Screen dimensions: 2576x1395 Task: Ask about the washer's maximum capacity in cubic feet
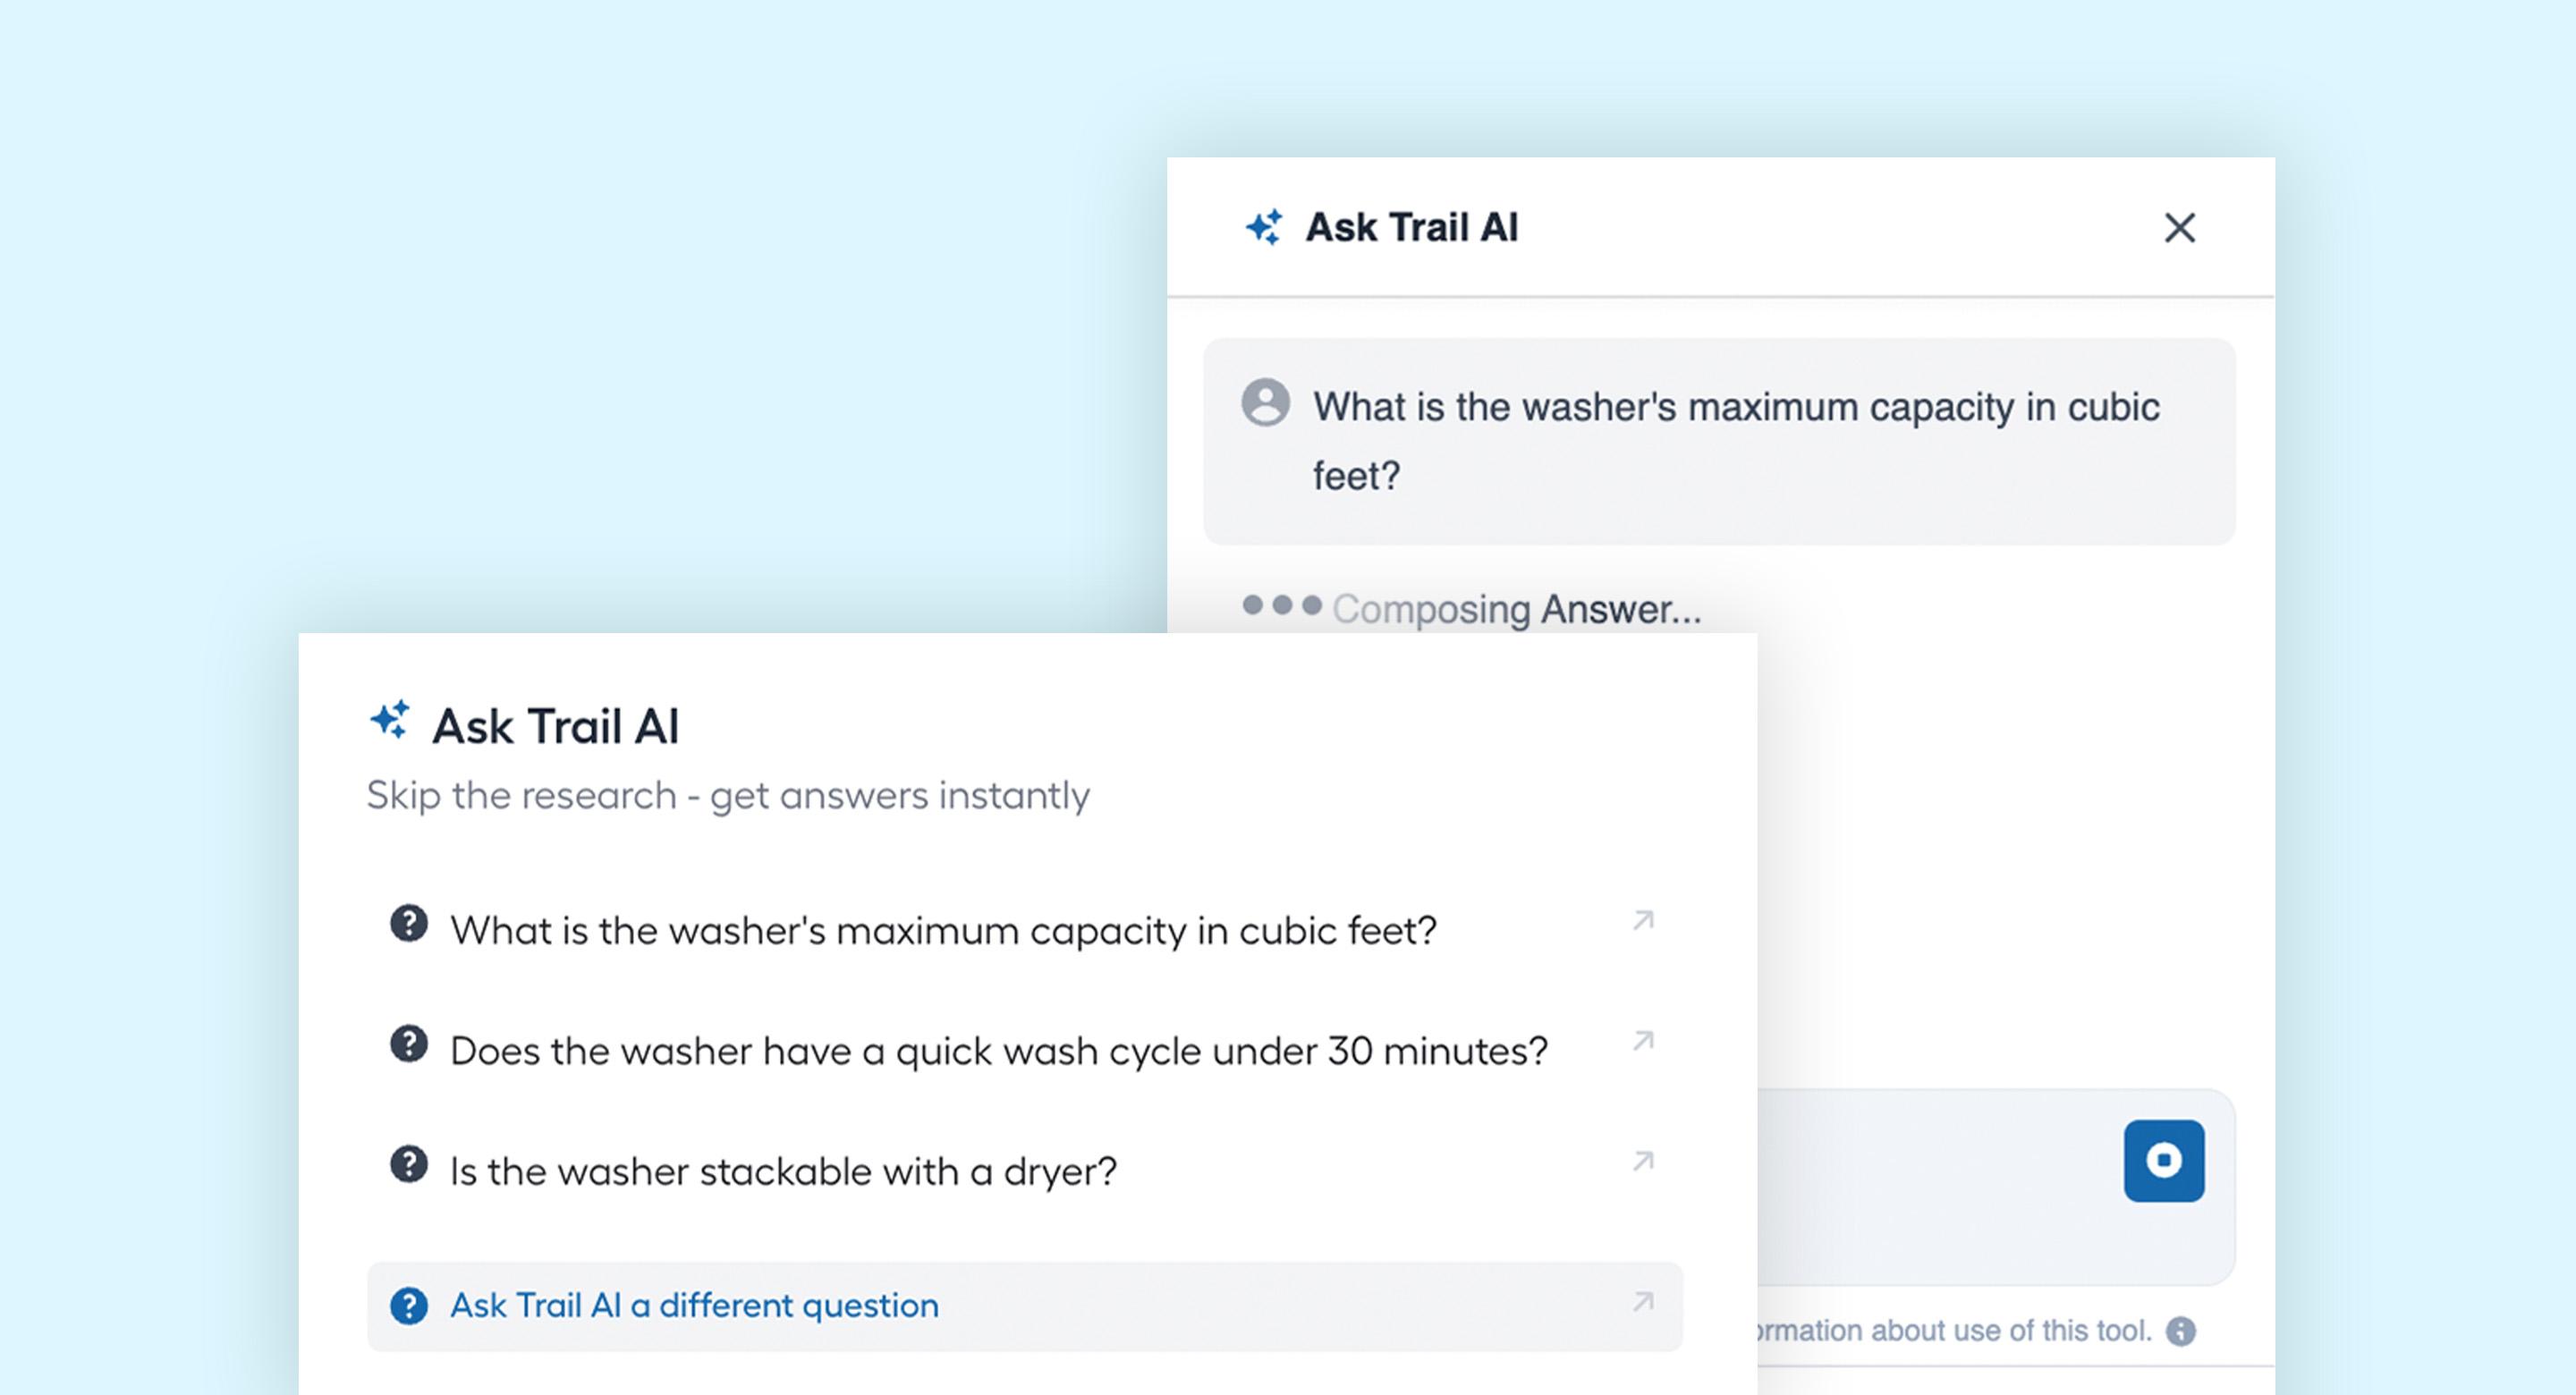(942, 931)
